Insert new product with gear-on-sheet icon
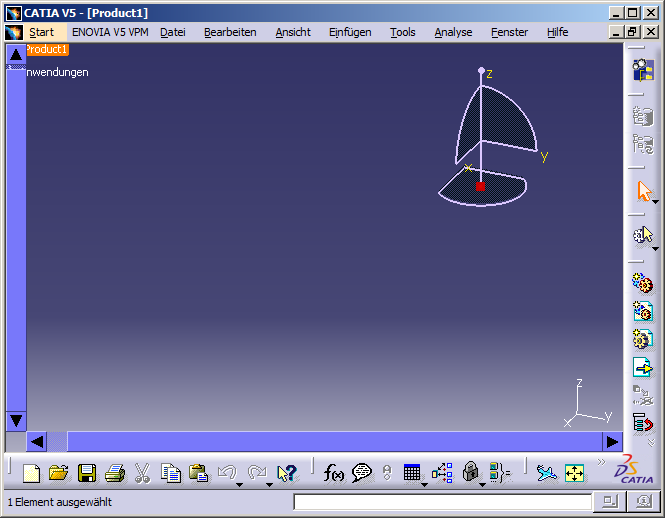 click(x=643, y=311)
